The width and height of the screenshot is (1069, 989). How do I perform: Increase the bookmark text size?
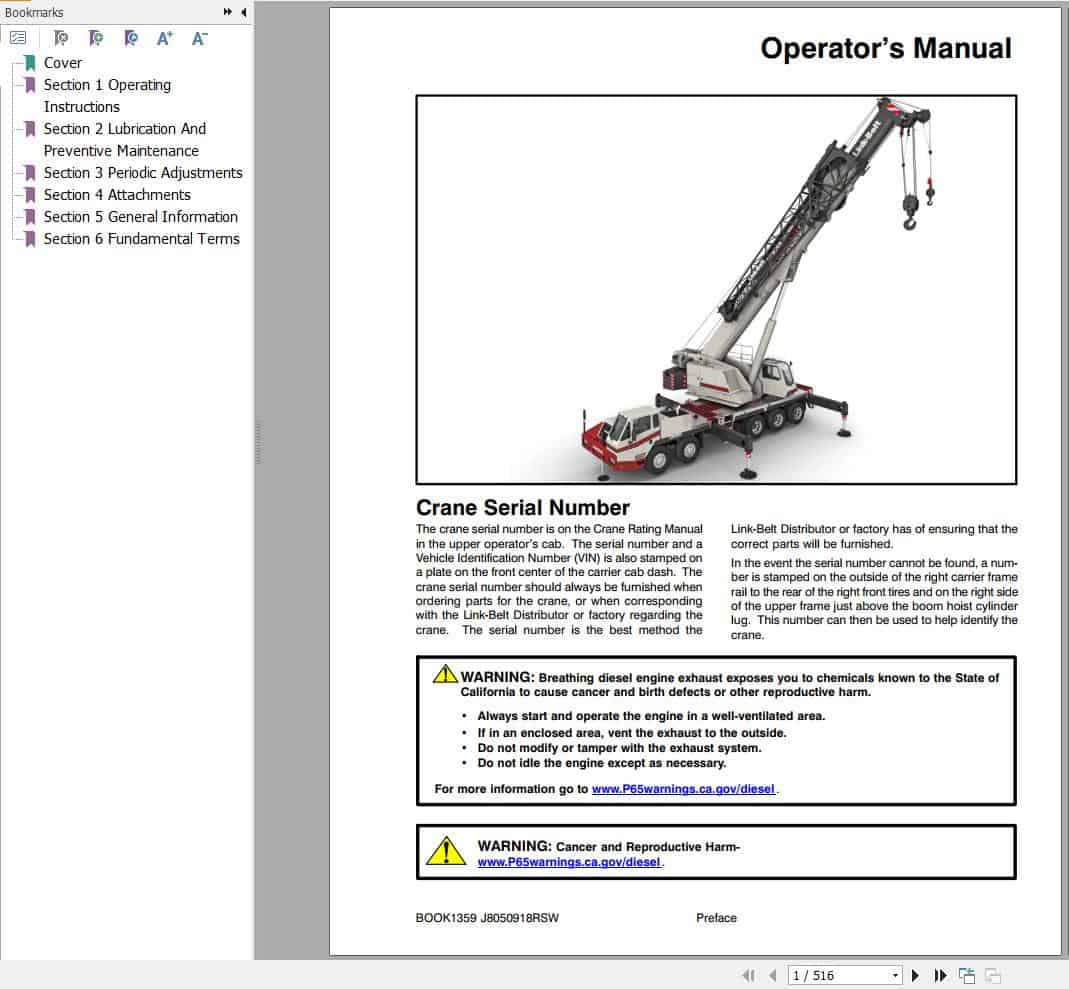coord(164,38)
